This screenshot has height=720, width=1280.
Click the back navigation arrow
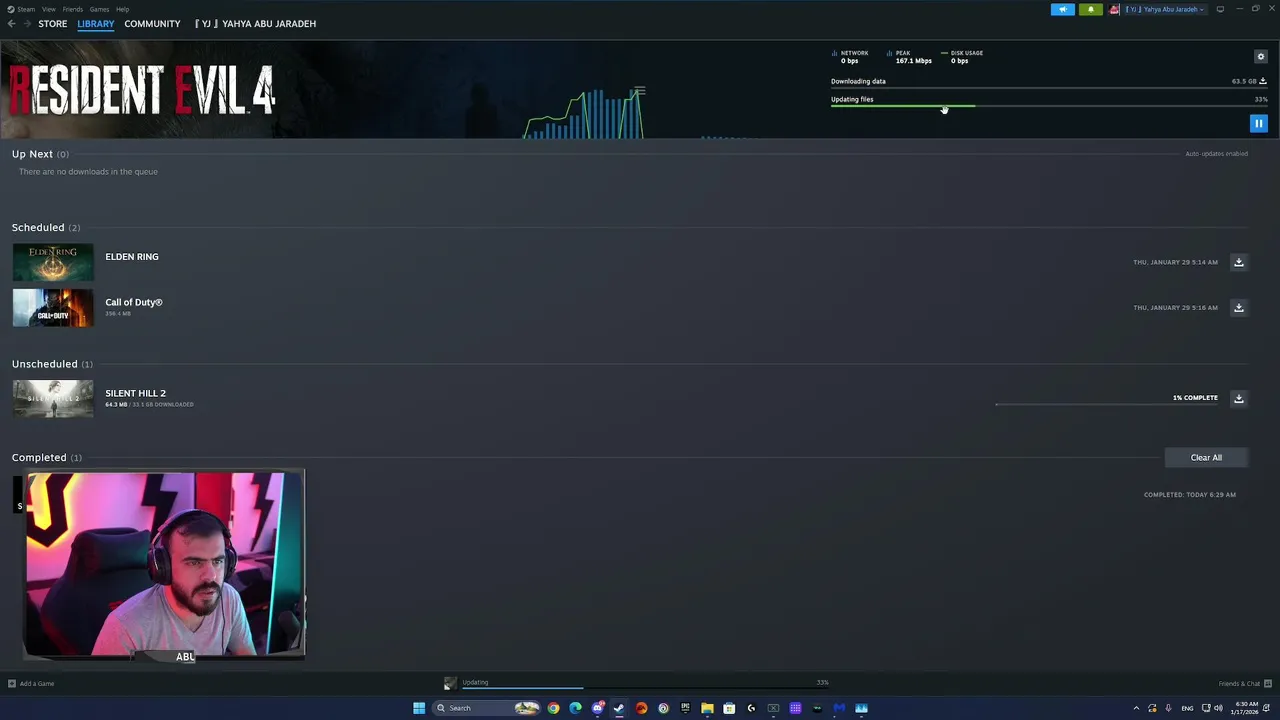(x=11, y=24)
